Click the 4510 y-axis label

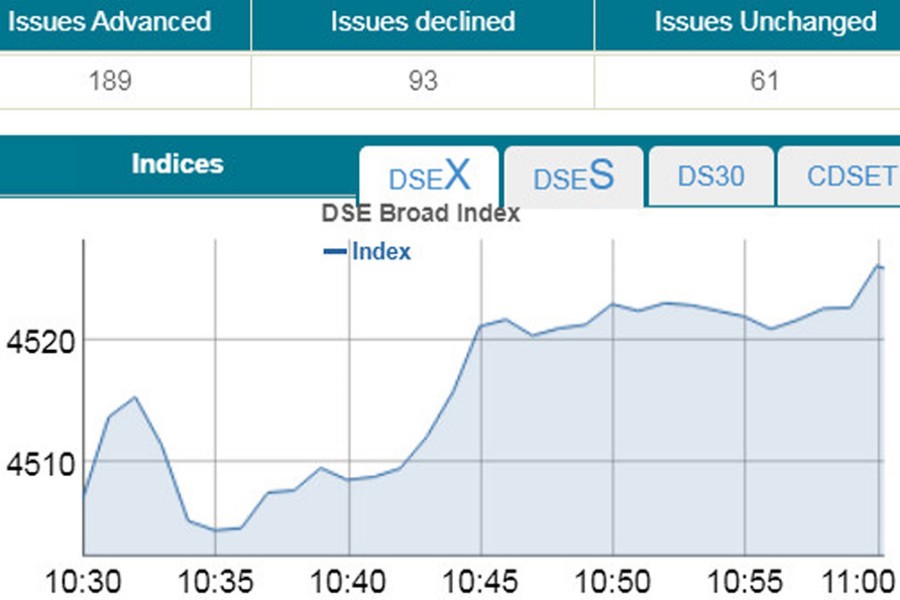coord(35,463)
